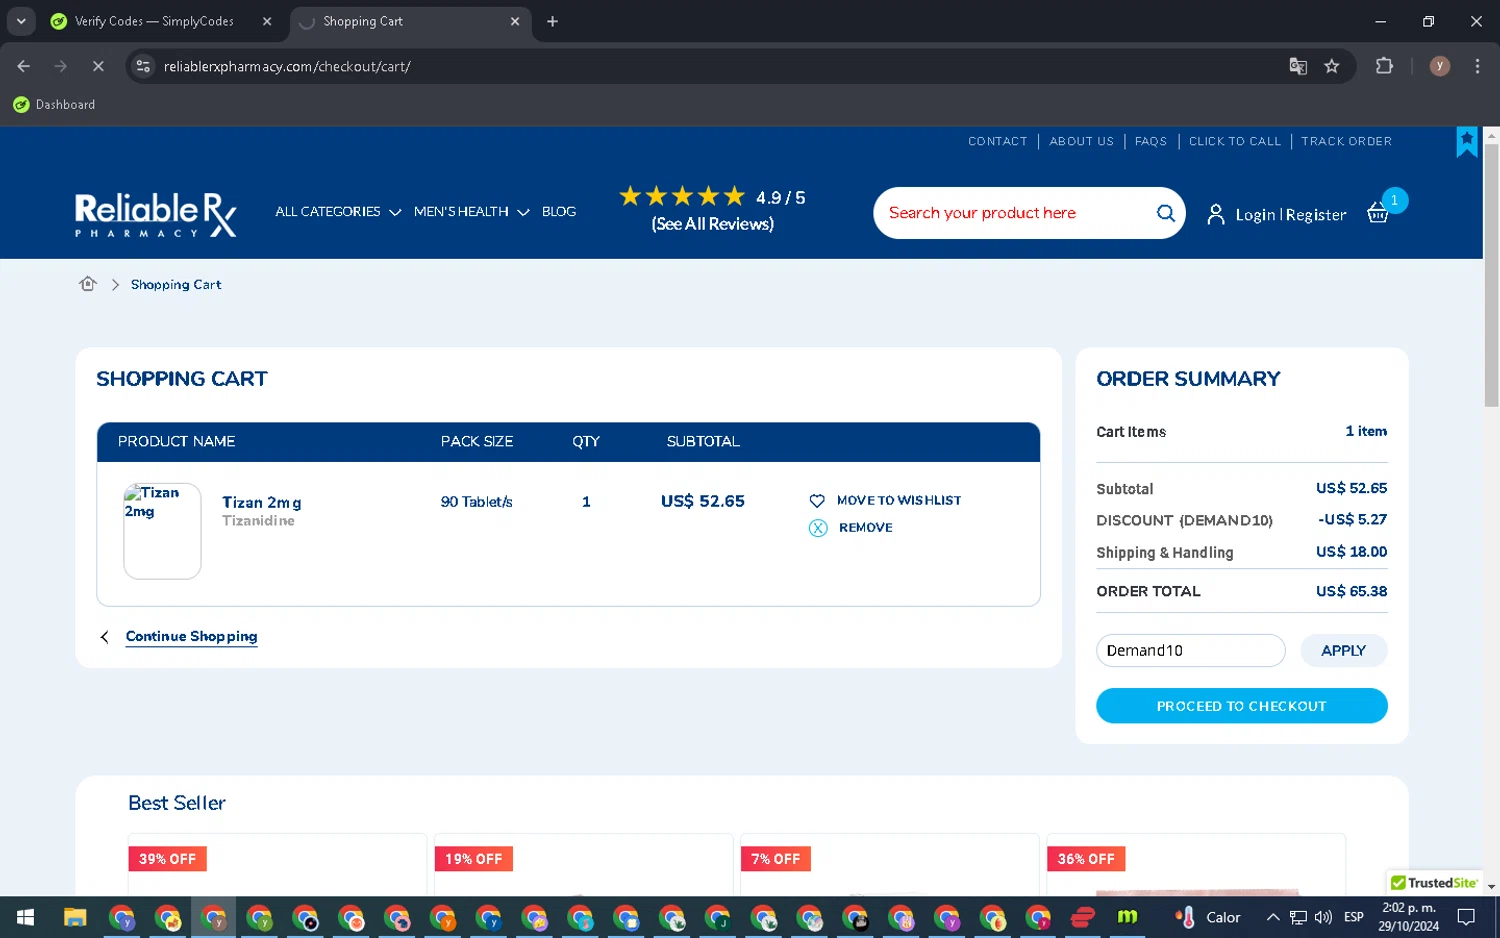Apply the coupon code with APPLY button

tap(1343, 651)
